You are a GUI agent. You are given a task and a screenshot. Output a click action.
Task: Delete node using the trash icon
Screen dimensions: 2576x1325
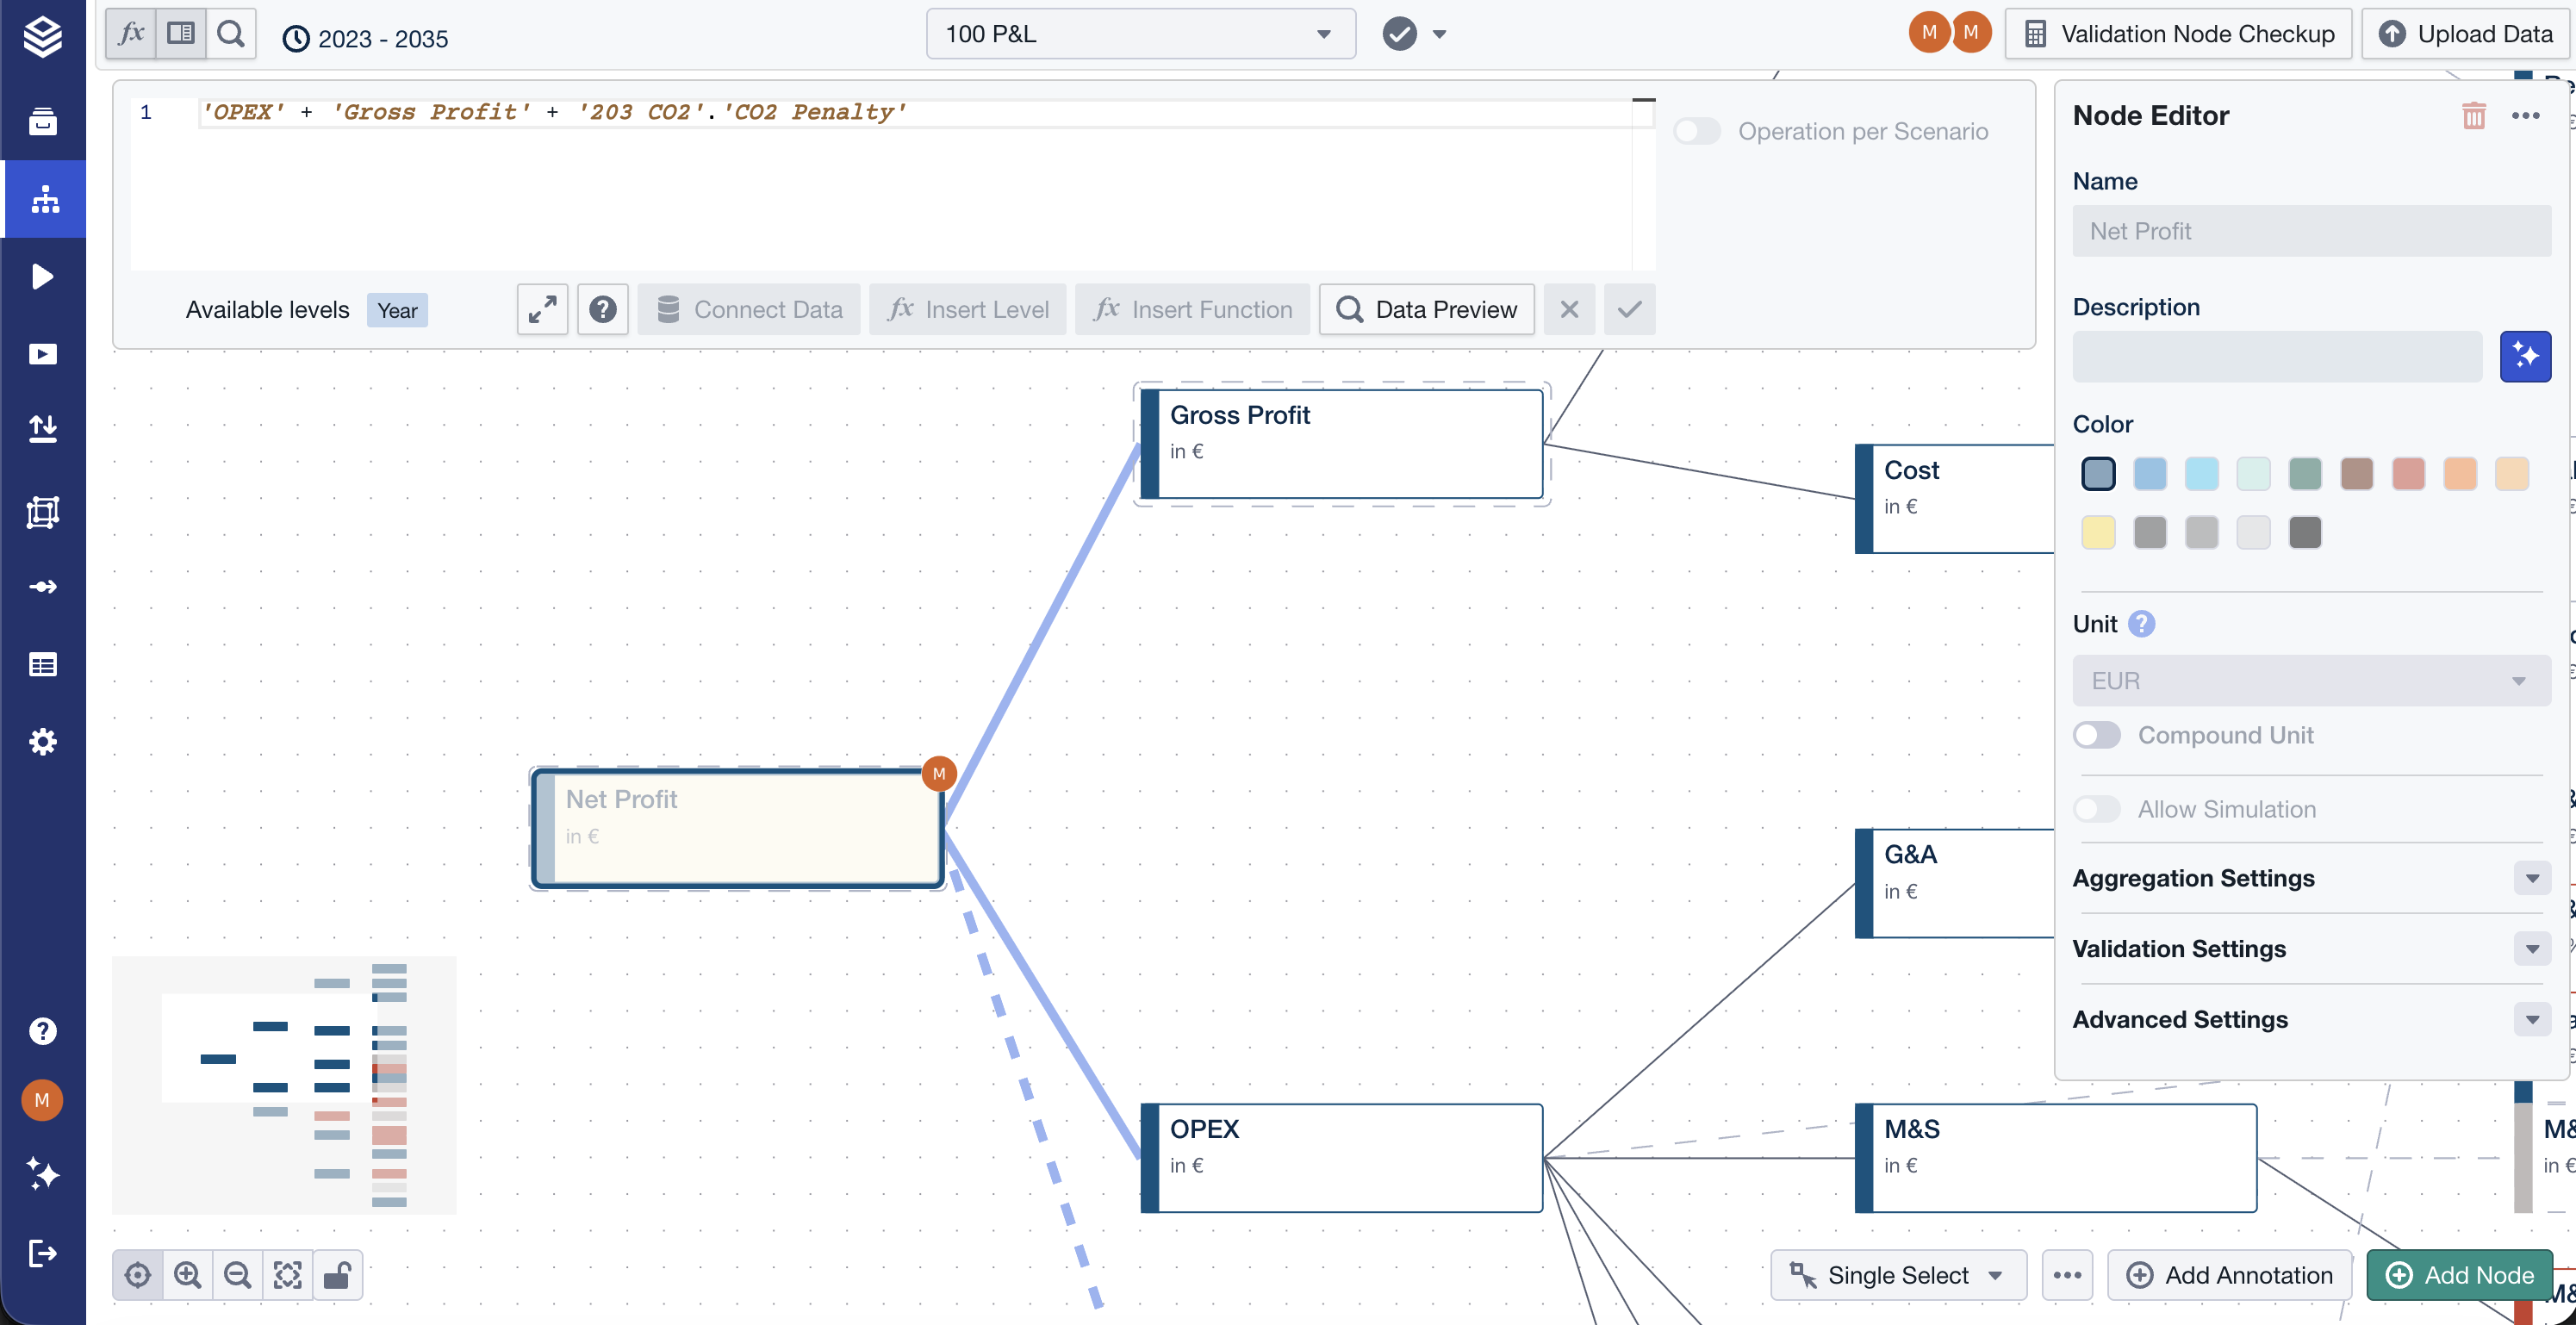click(2473, 115)
